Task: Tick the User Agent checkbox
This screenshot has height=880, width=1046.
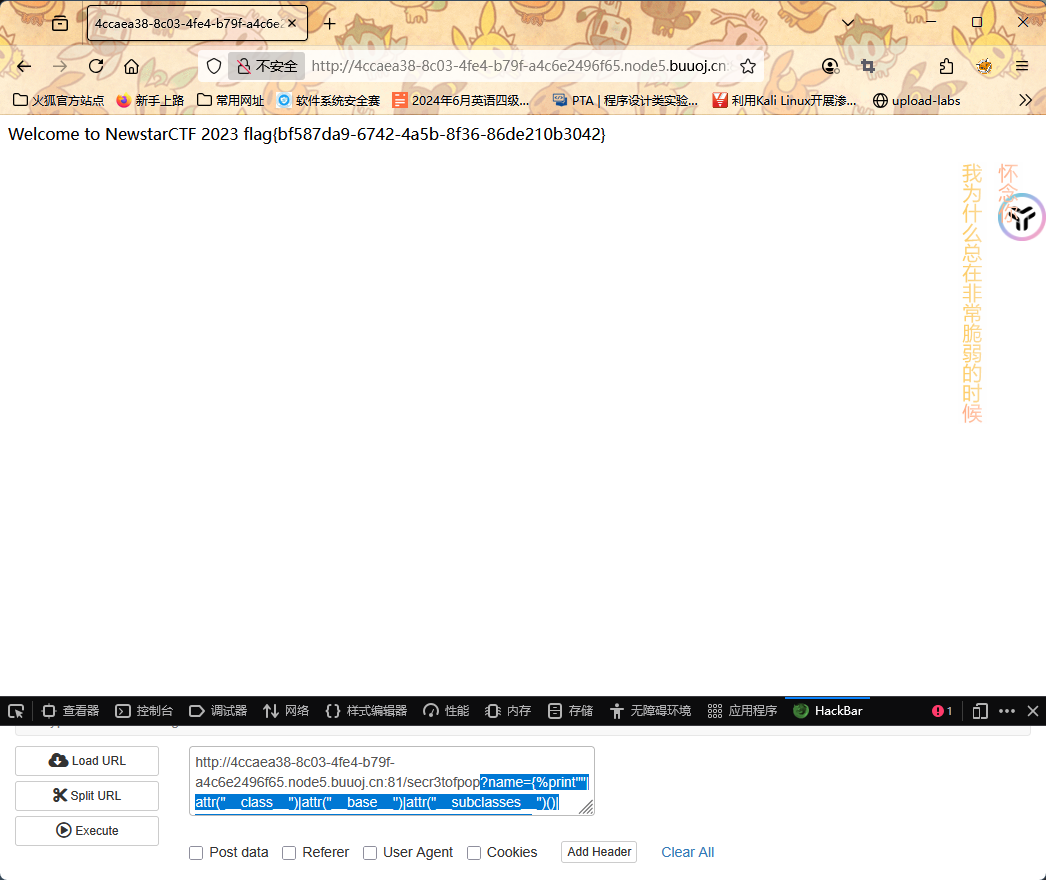Action: [370, 853]
